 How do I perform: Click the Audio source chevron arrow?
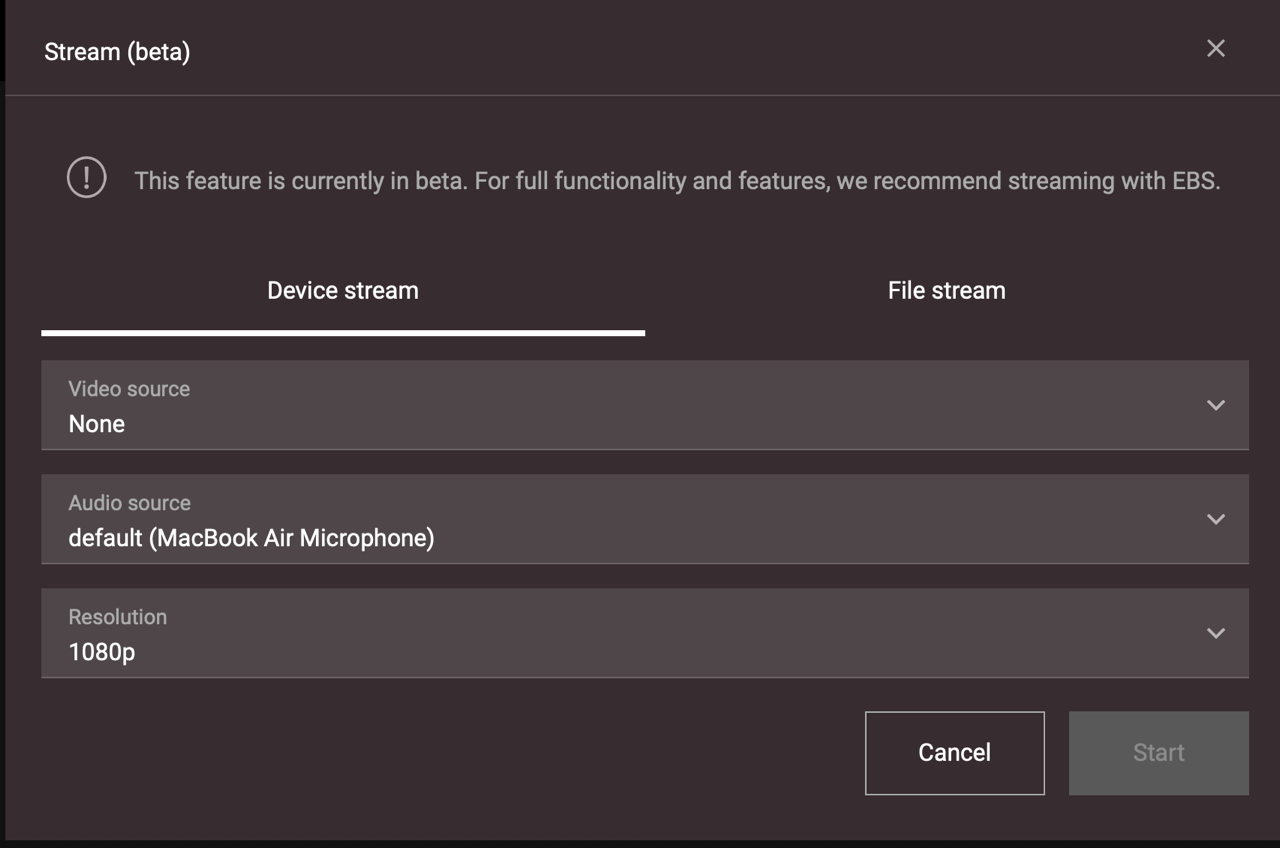[x=1215, y=519]
